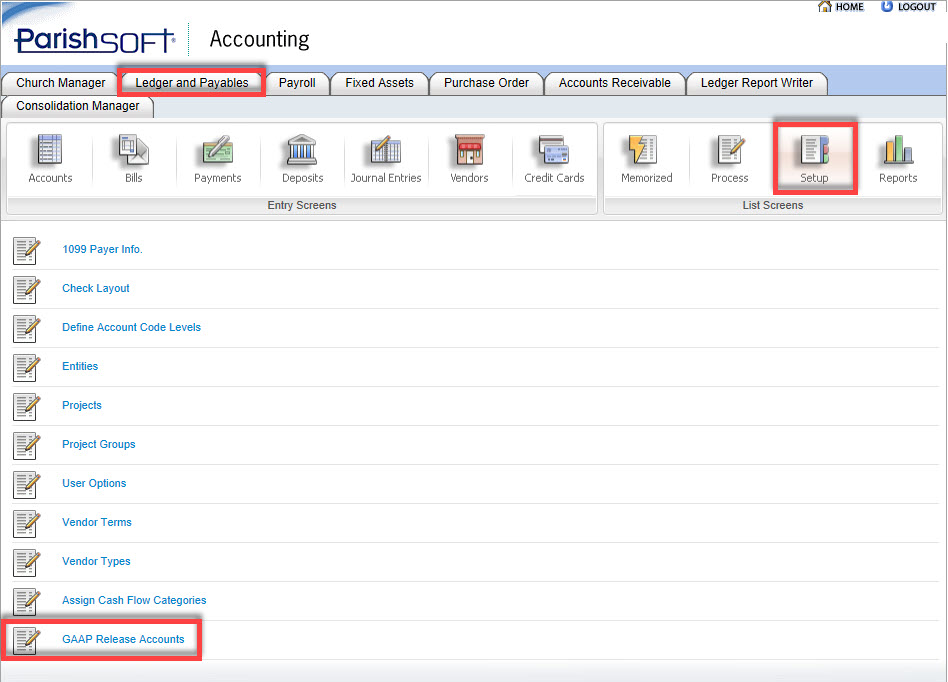
Task: Switch to the Consolidation Manager tab
Action: pos(77,106)
